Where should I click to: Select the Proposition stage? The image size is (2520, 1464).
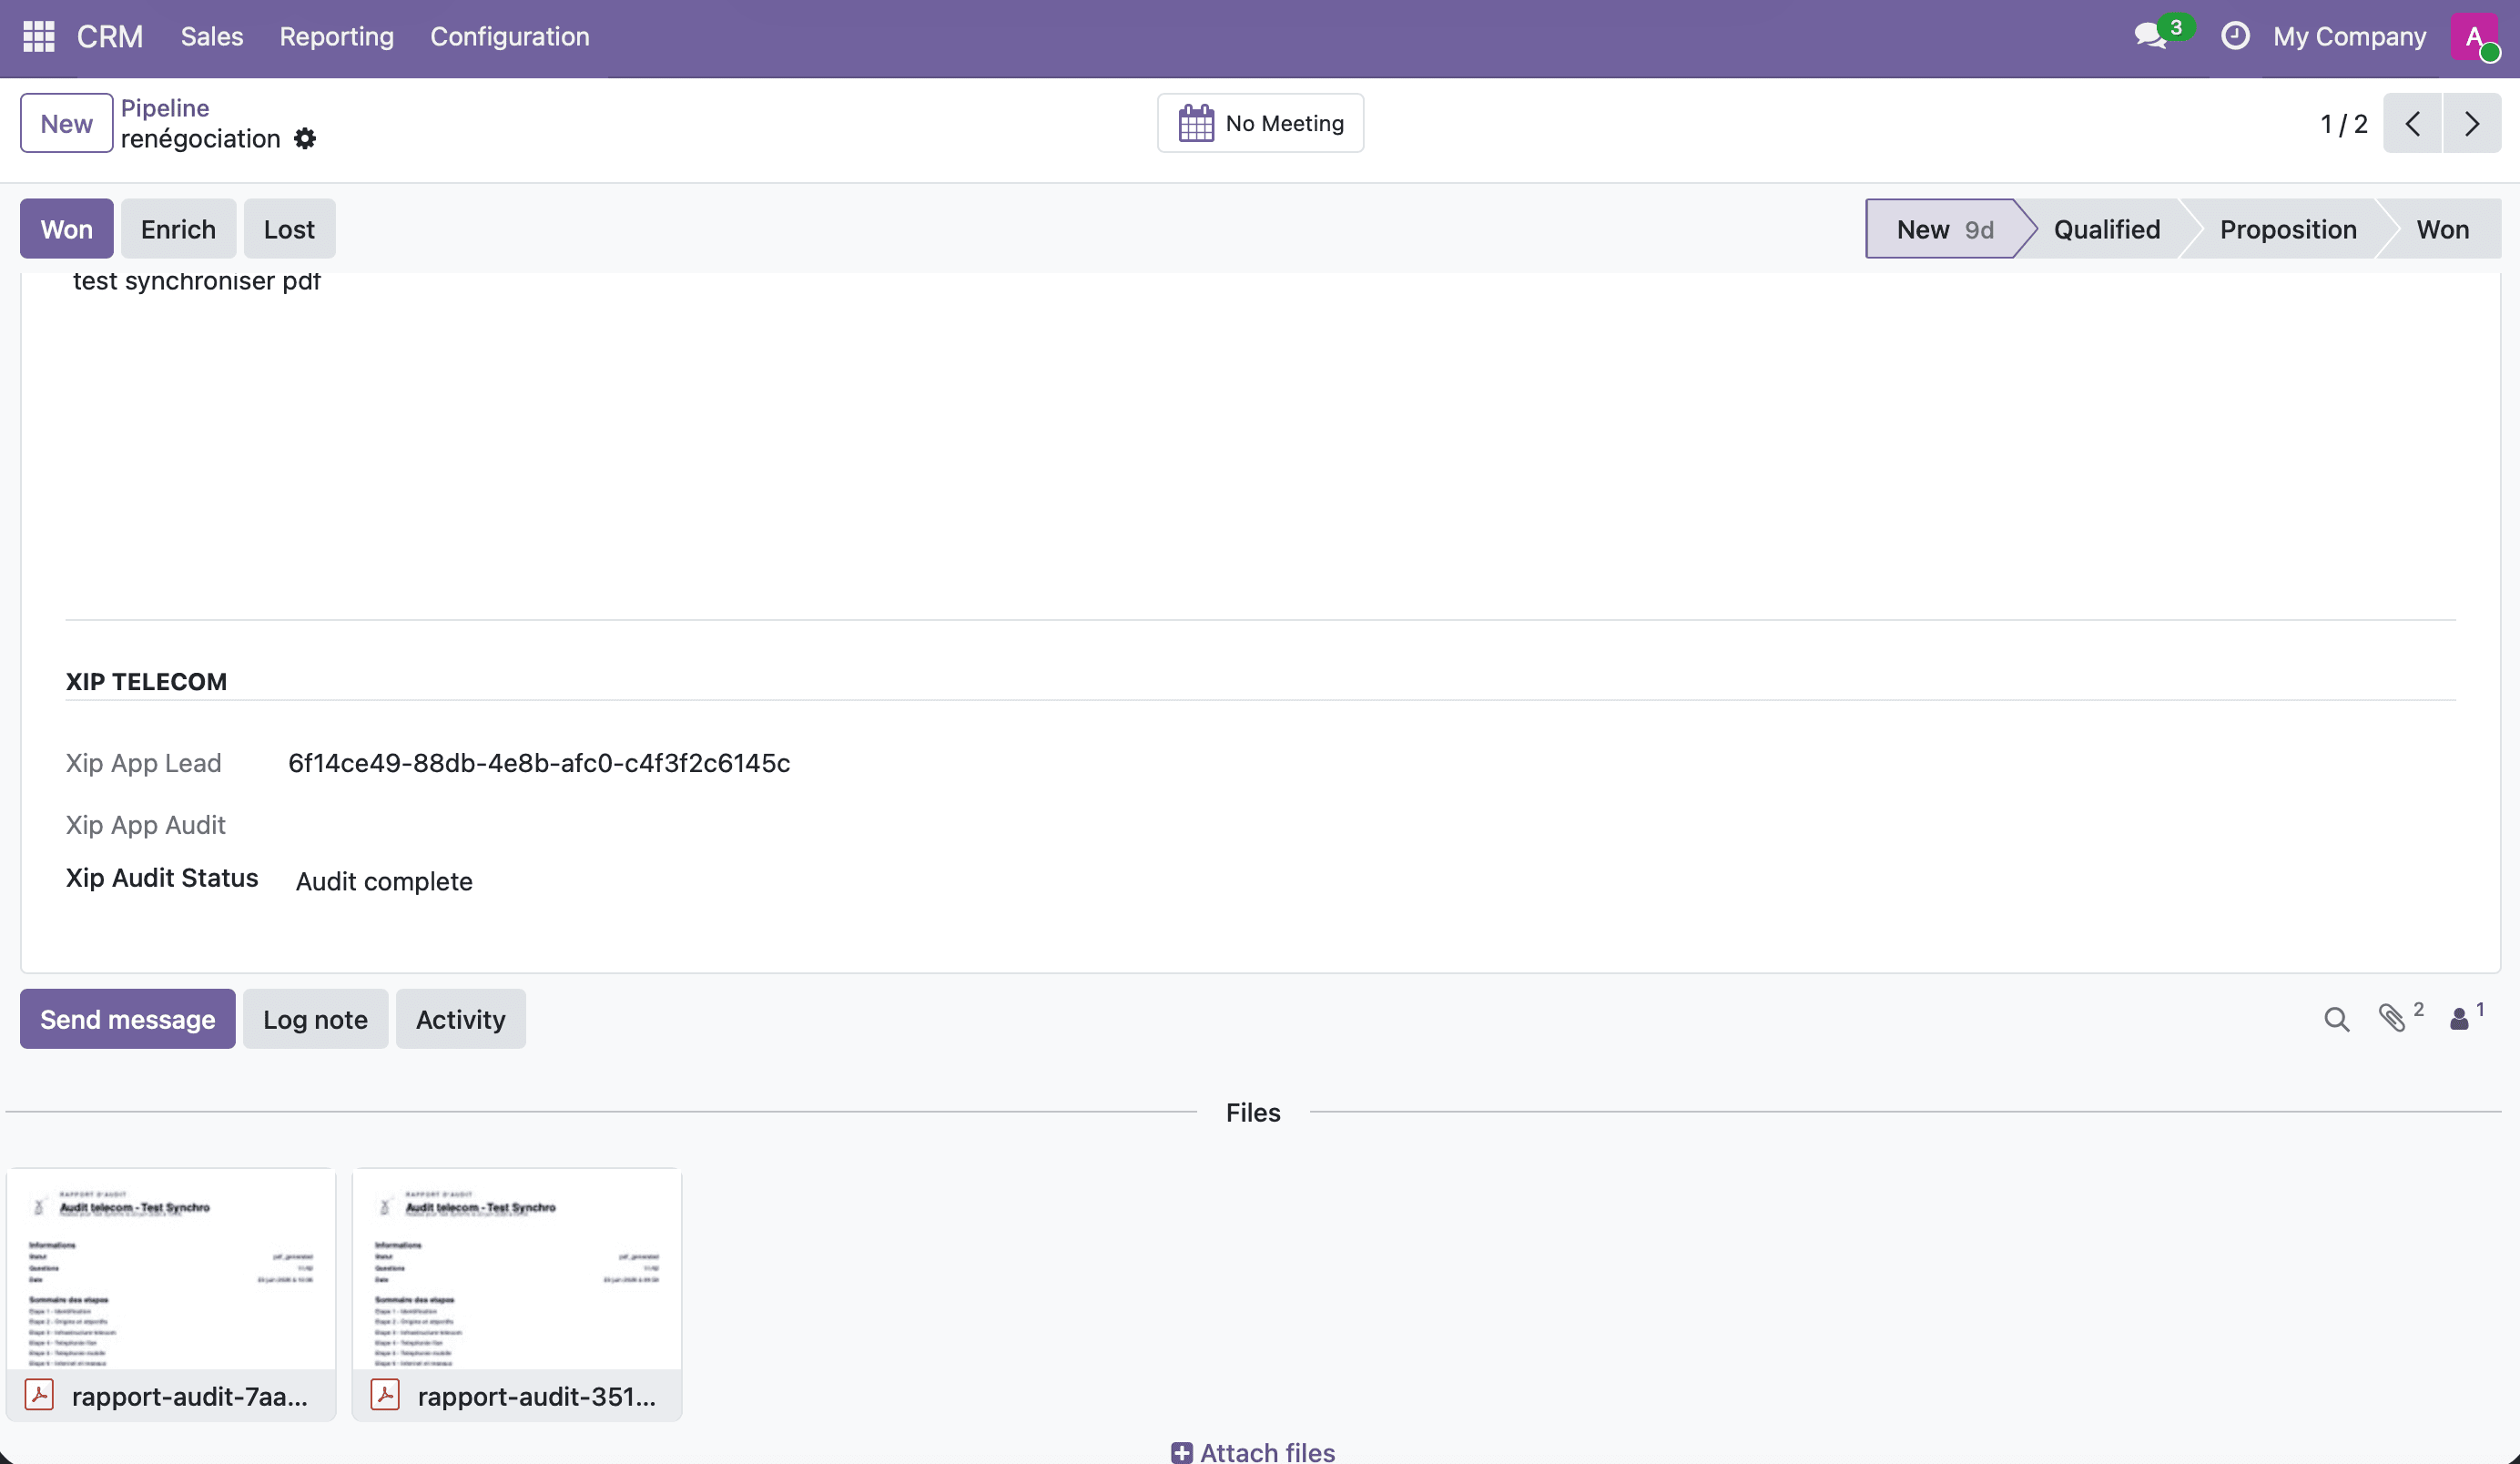pyautogui.click(x=2288, y=229)
